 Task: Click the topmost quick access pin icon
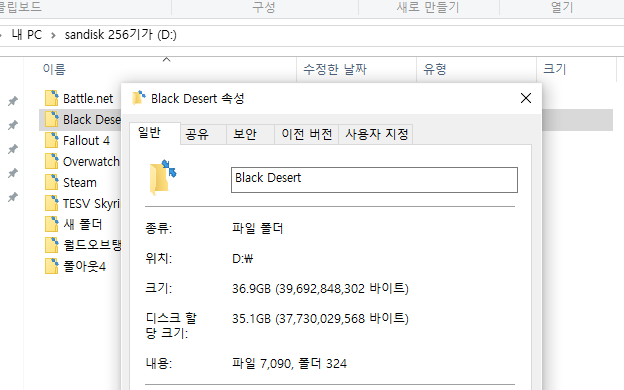tap(13, 101)
